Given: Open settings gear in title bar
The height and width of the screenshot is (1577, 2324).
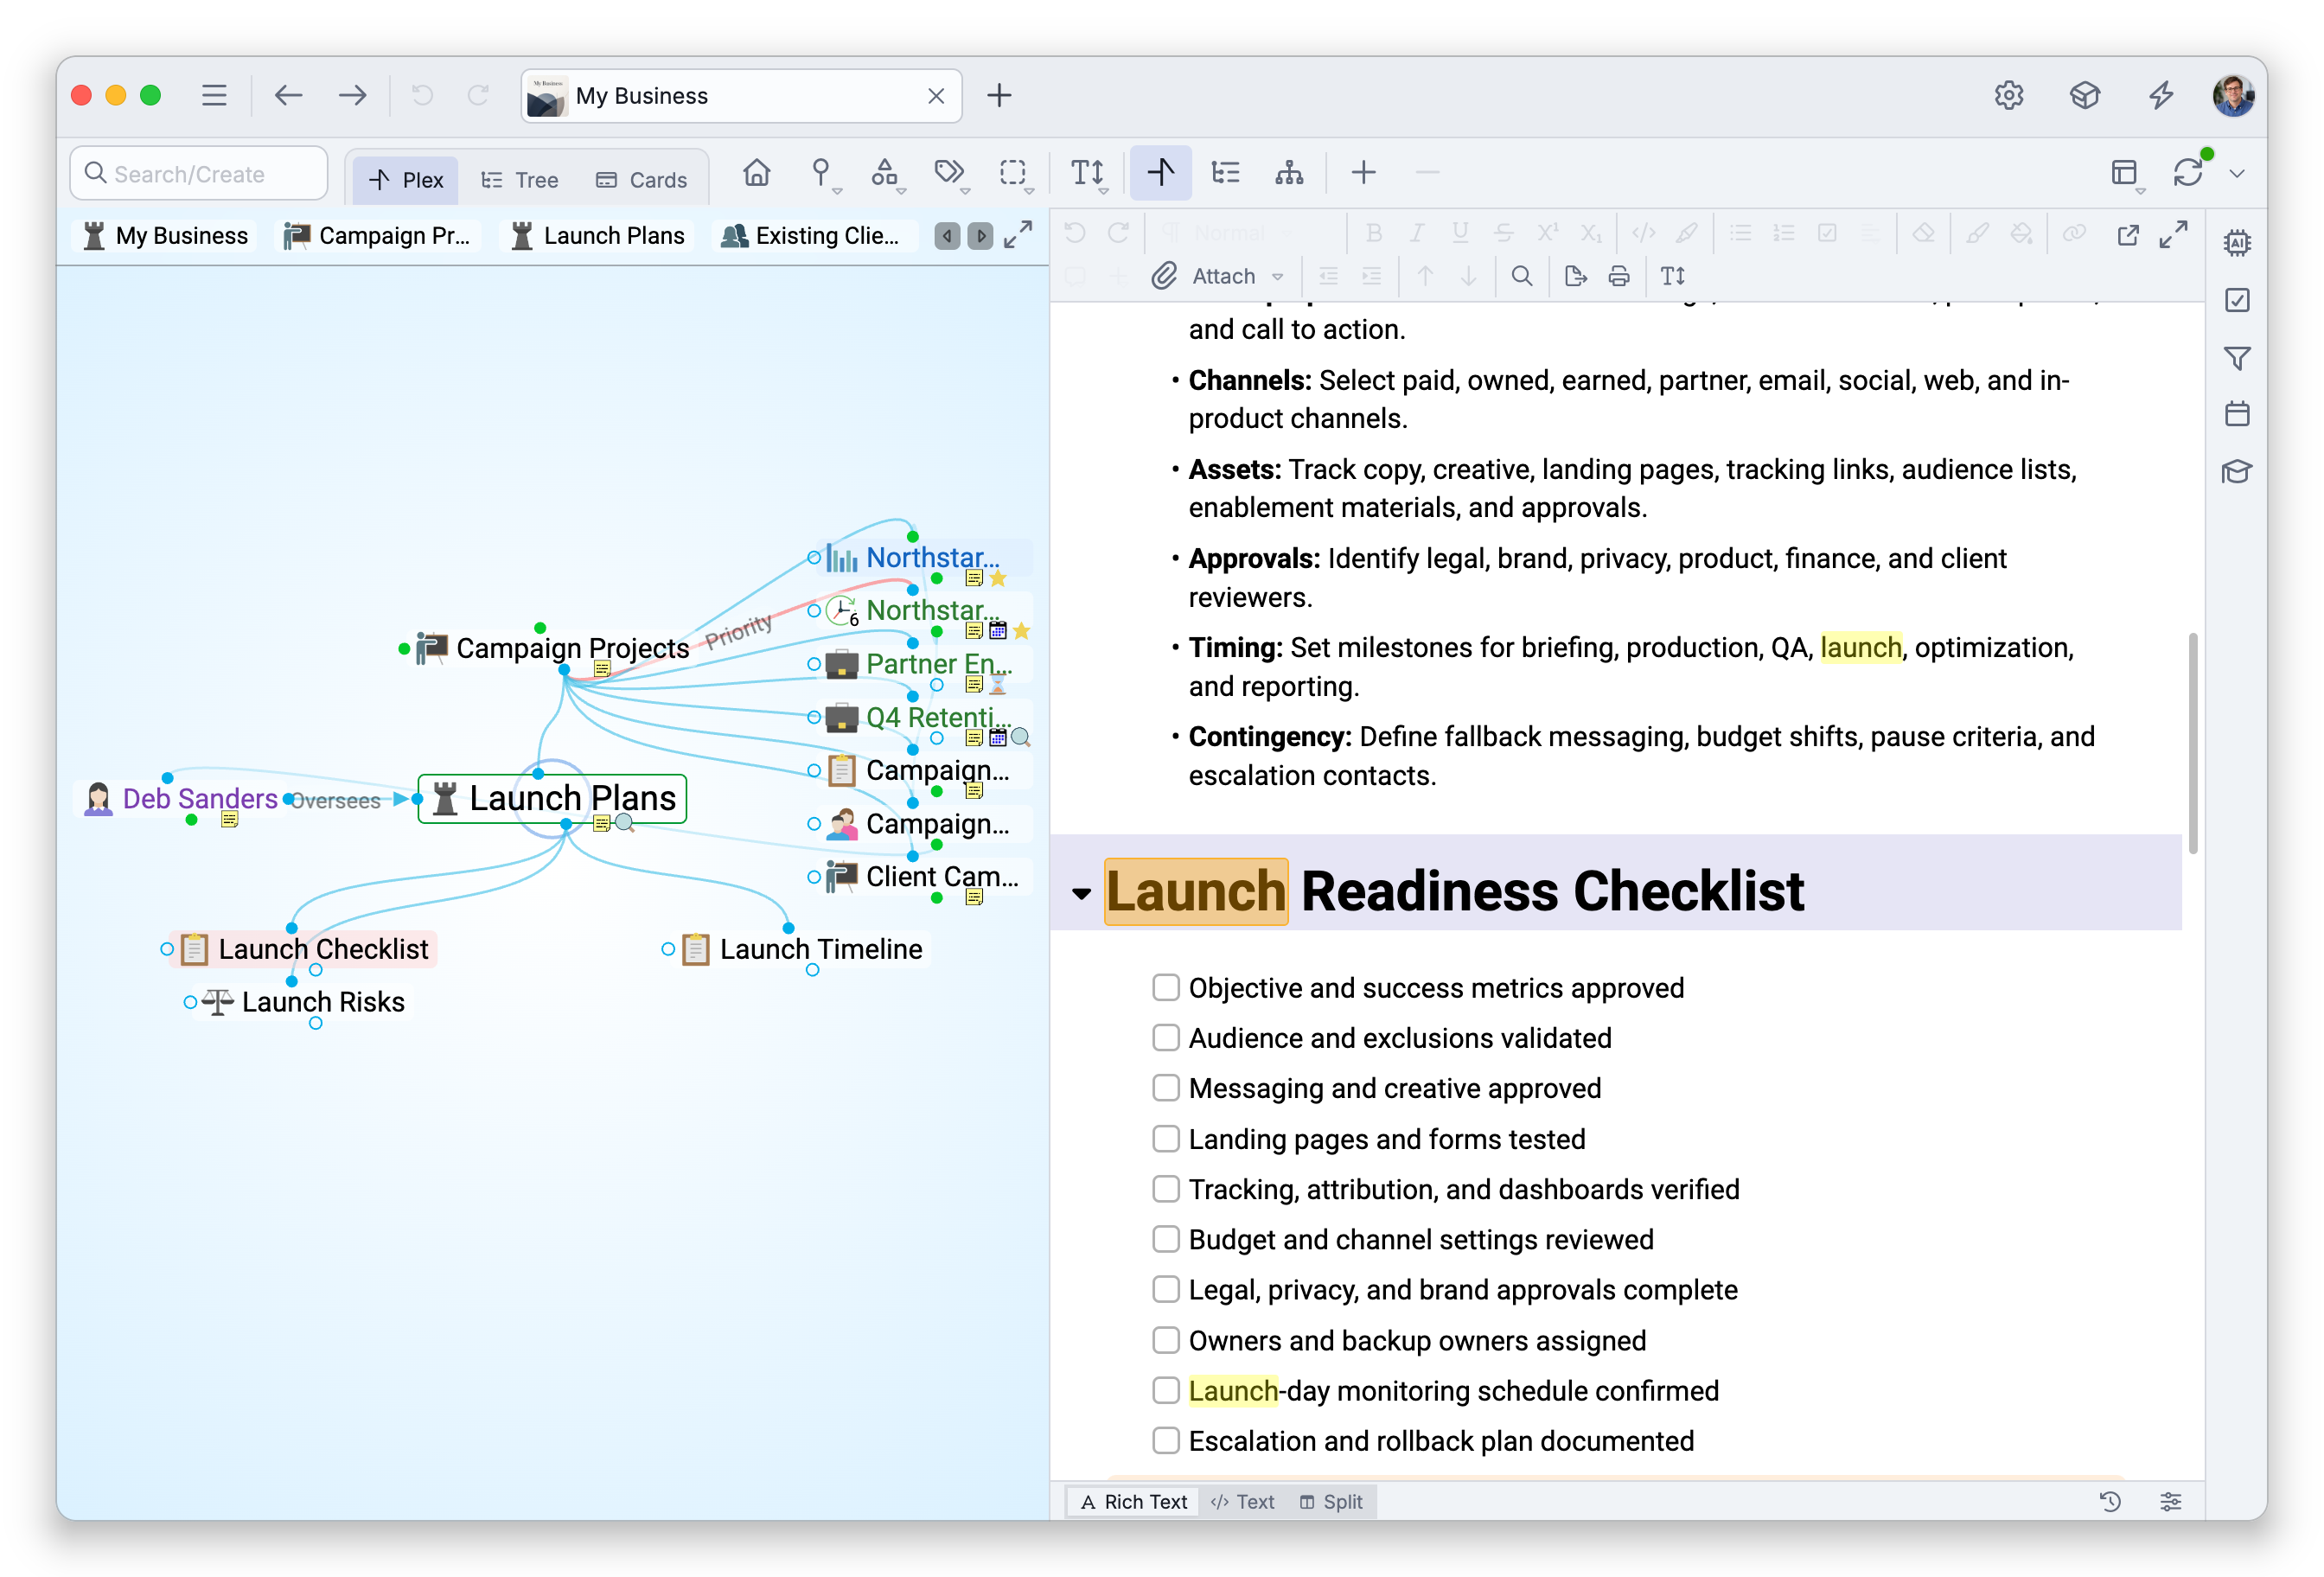Looking at the screenshot, I should tap(2009, 95).
